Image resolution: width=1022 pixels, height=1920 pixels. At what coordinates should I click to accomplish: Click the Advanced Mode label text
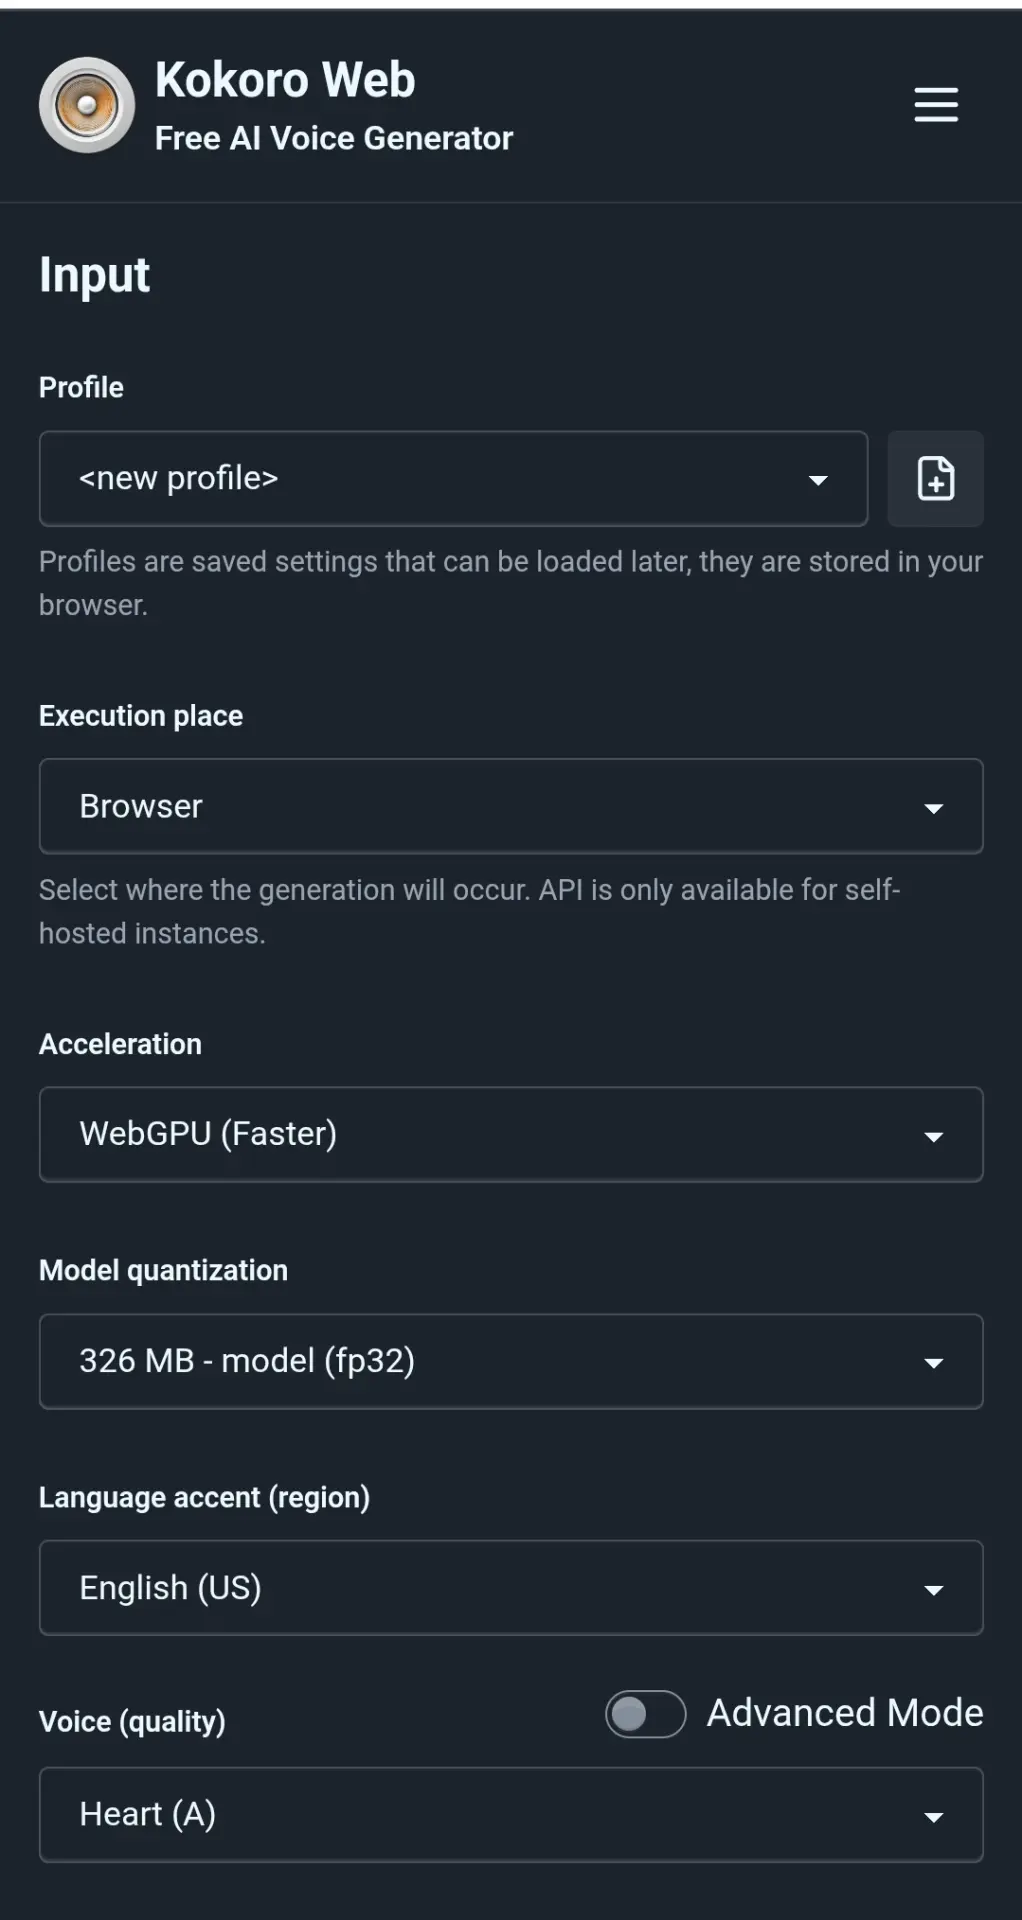tap(845, 1713)
